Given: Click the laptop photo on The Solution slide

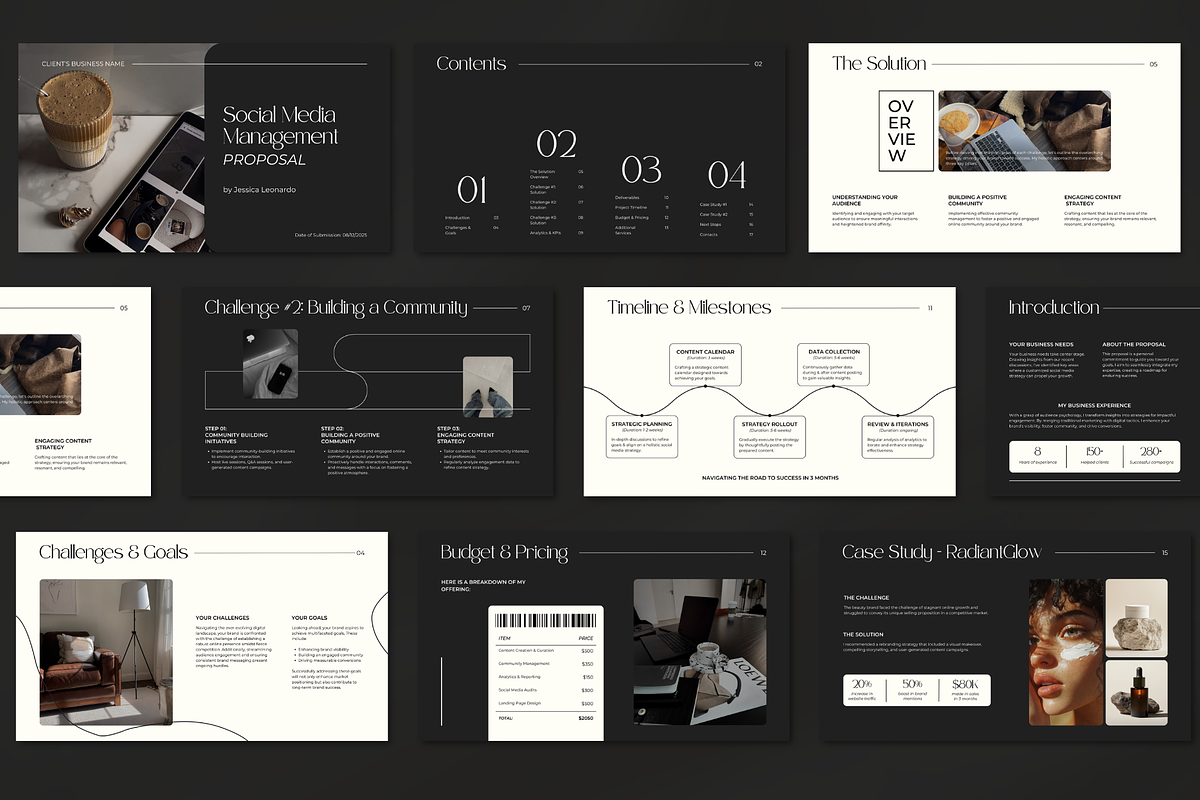Looking at the screenshot, I should pos(1024,131).
